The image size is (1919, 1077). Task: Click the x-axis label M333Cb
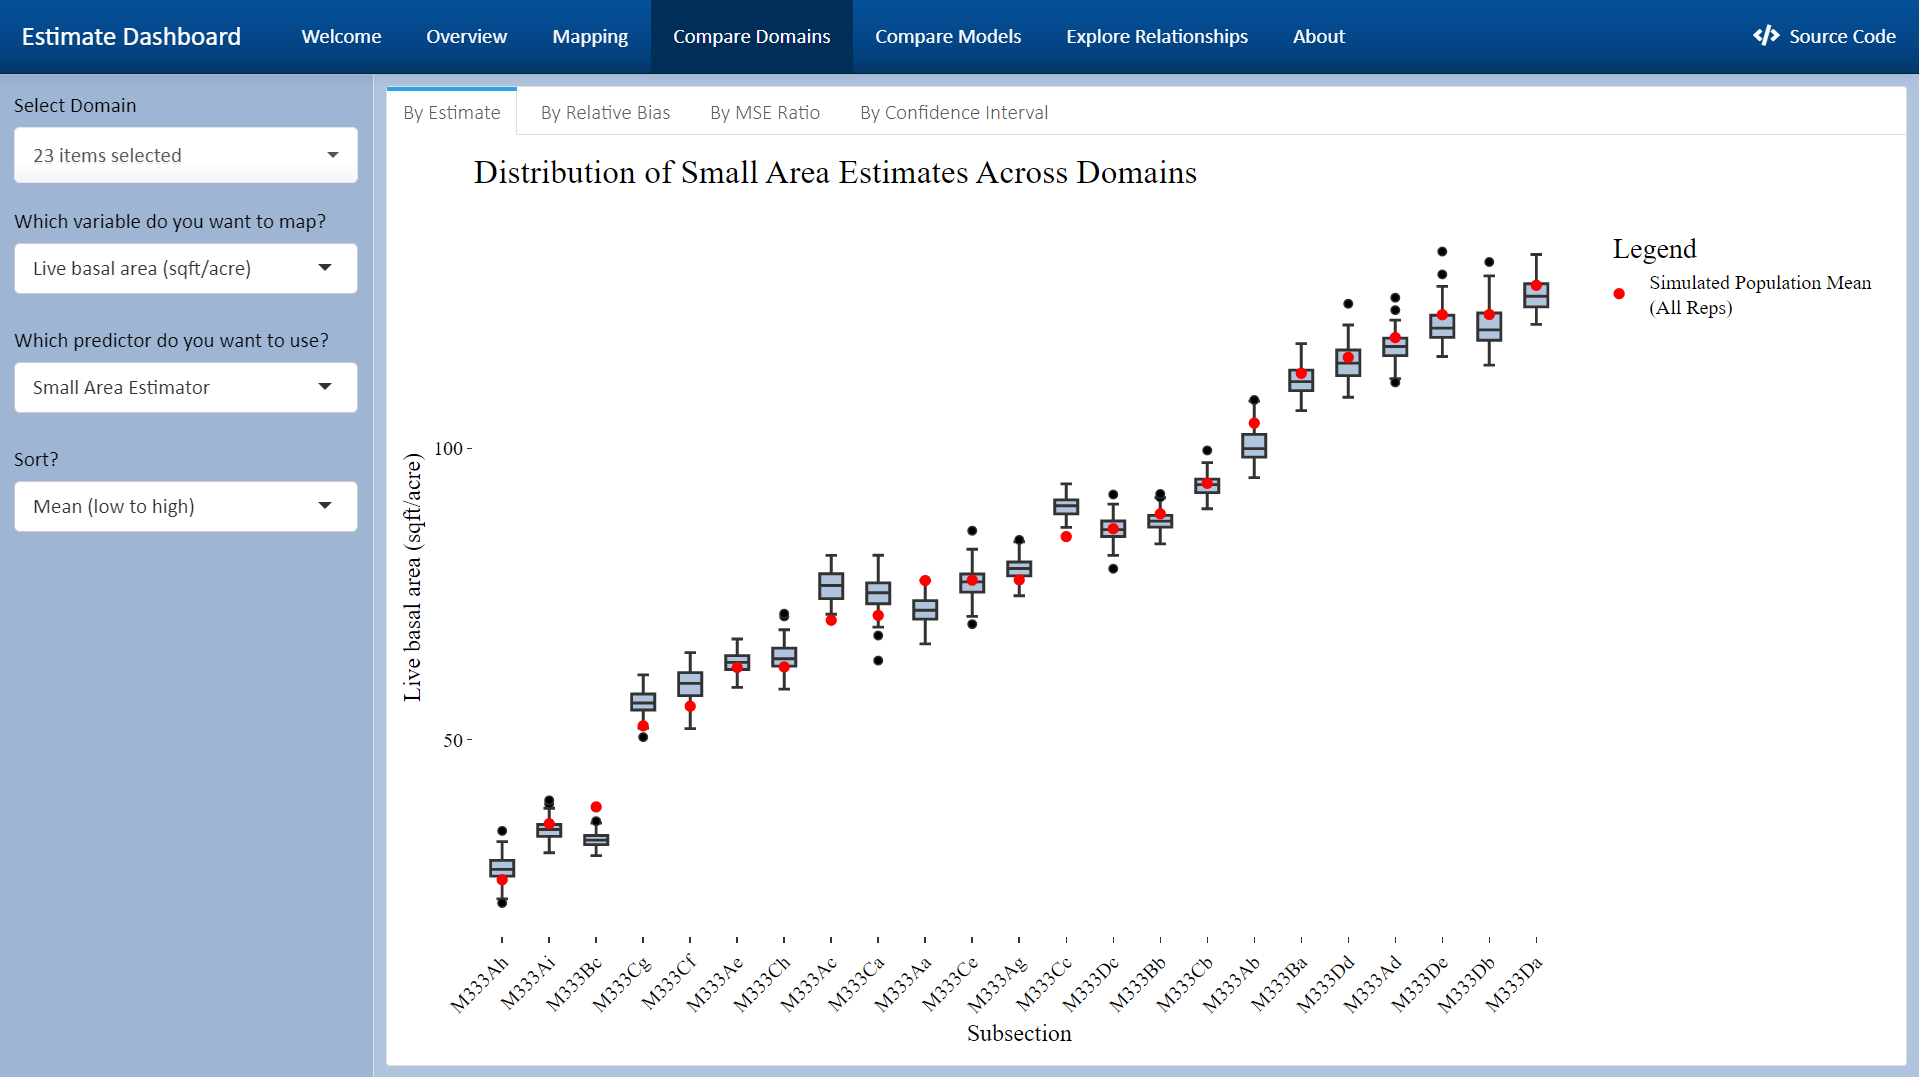1184,985
